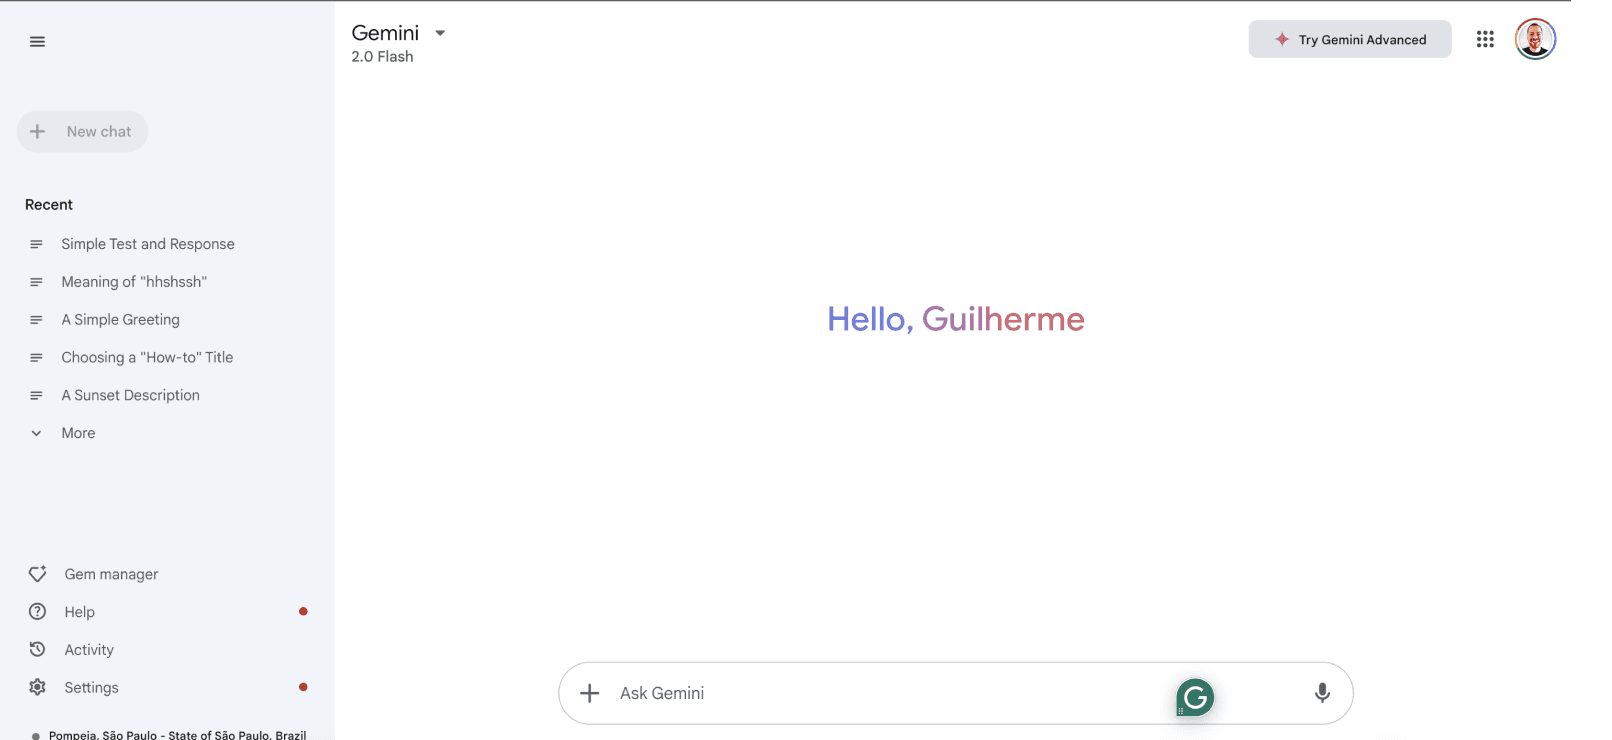Image resolution: width=1612 pixels, height=740 pixels.
Task: Click the Gemini title text
Action: (x=385, y=33)
